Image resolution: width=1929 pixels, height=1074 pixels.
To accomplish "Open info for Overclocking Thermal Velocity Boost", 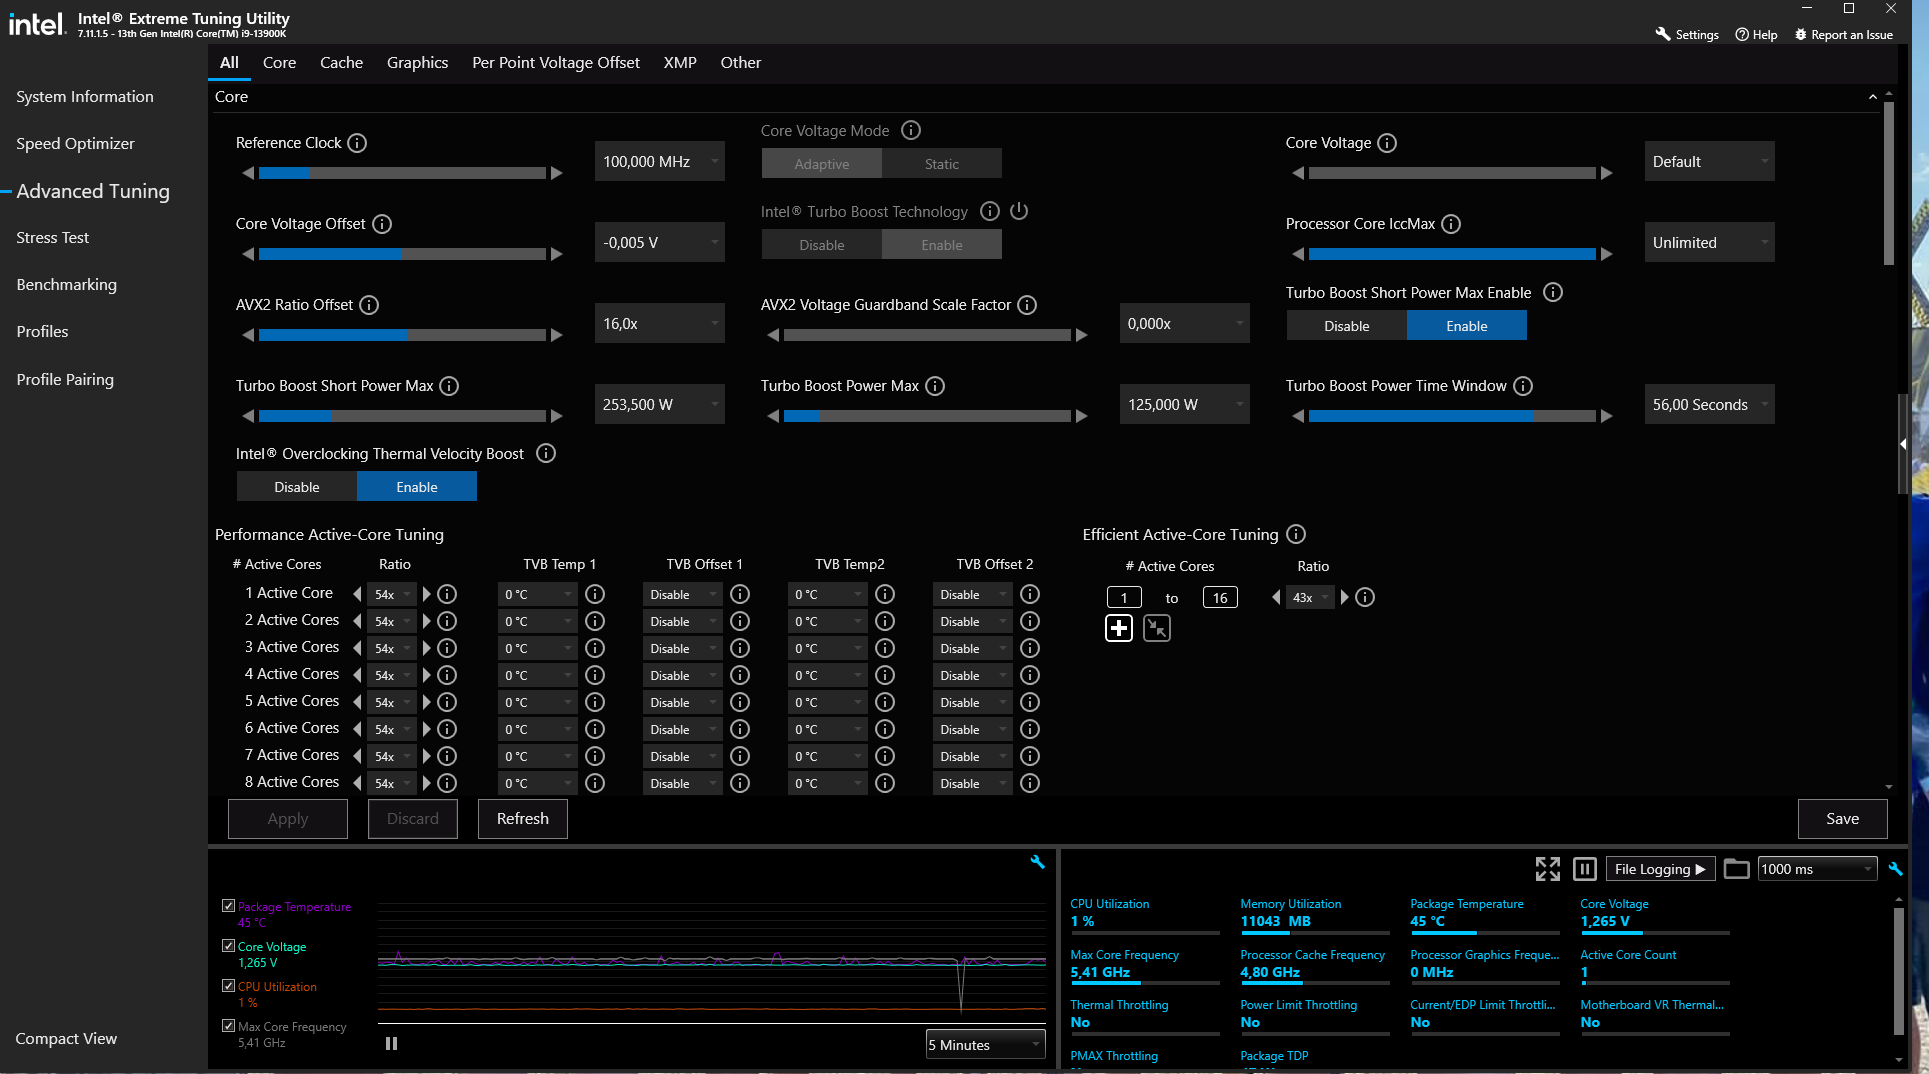I will point(546,453).
